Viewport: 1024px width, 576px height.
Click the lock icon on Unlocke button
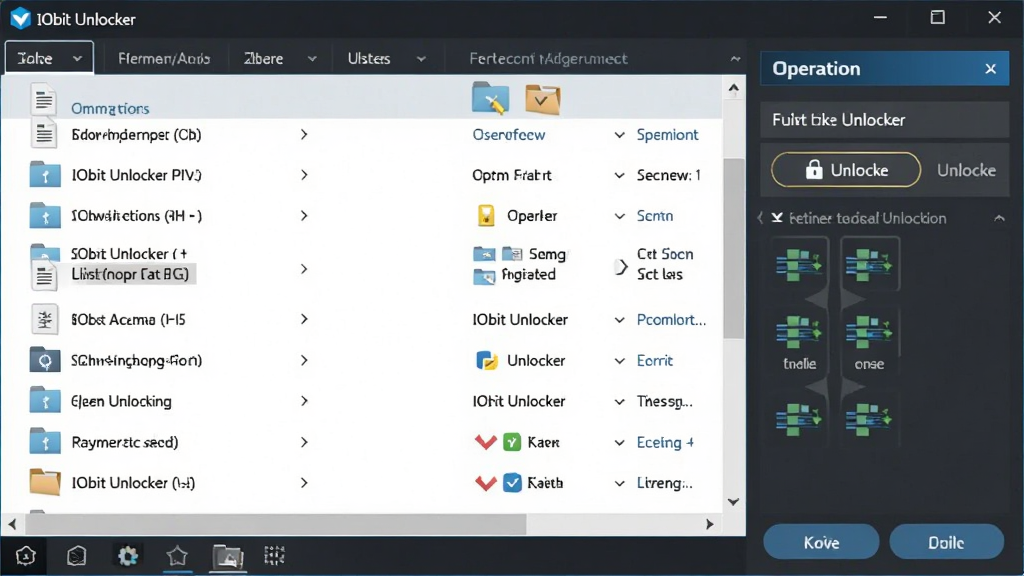coord(814,170)
